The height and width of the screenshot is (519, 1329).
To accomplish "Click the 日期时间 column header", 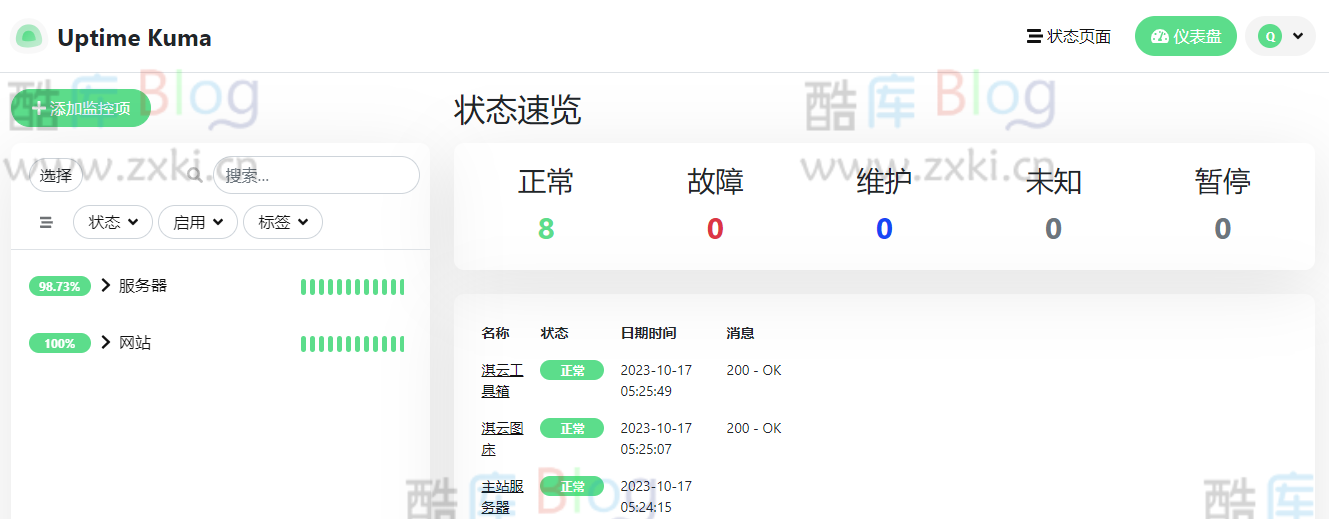I will click(x=648, y=333).
